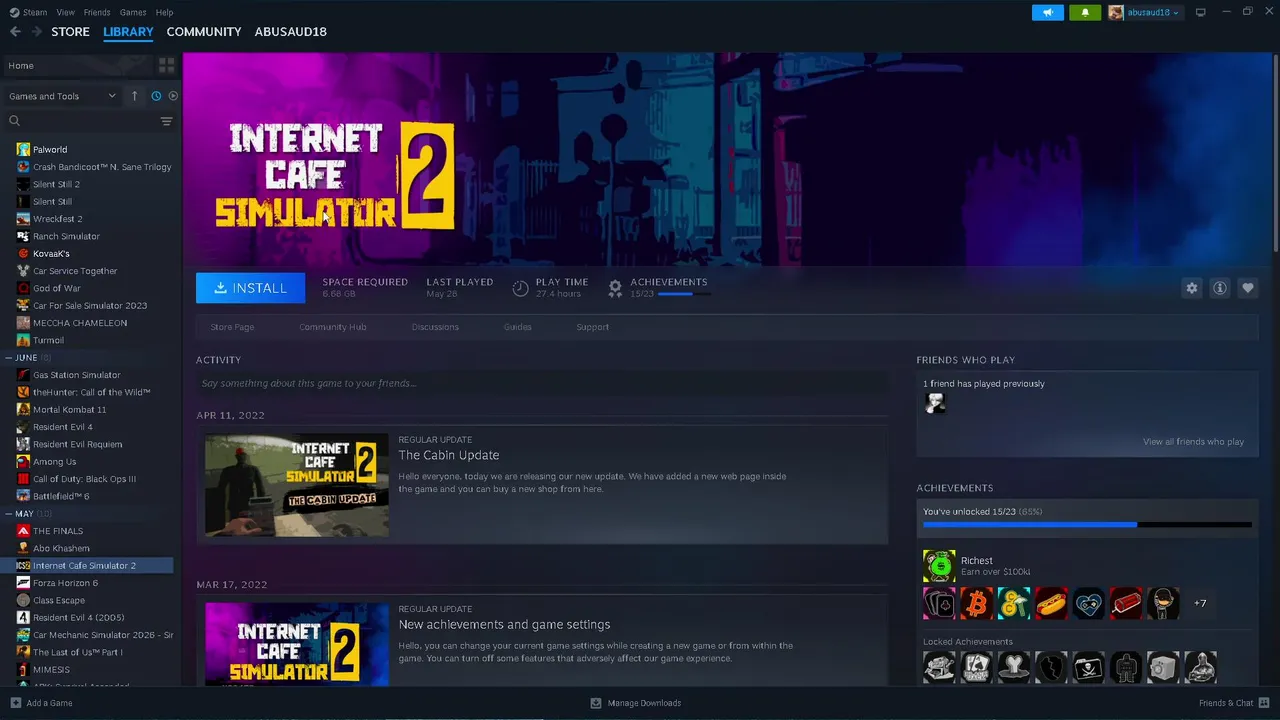Click the coins and hammer achievement icon
The image size is (1280, 720).
[x=1014, y=604]
